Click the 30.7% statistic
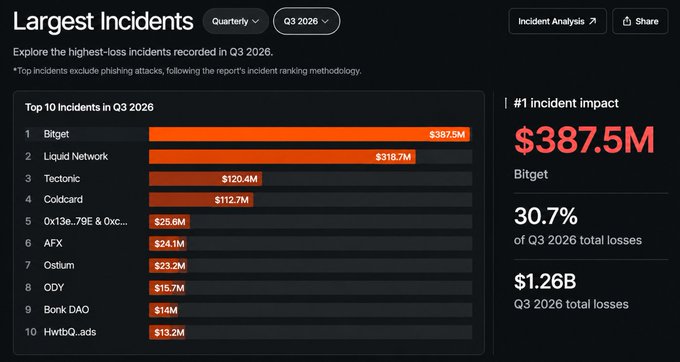680x362 pixels. point(546,216)
